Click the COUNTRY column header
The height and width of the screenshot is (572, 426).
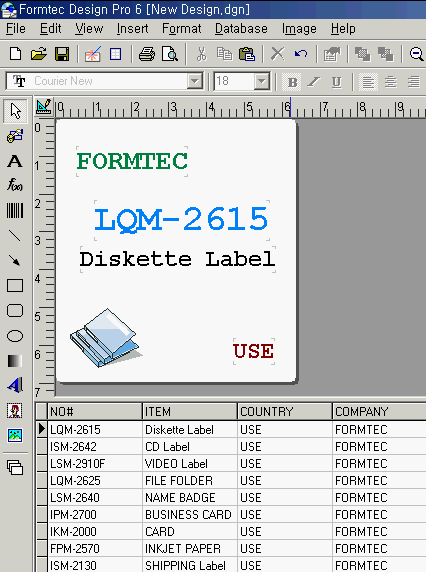285,411
